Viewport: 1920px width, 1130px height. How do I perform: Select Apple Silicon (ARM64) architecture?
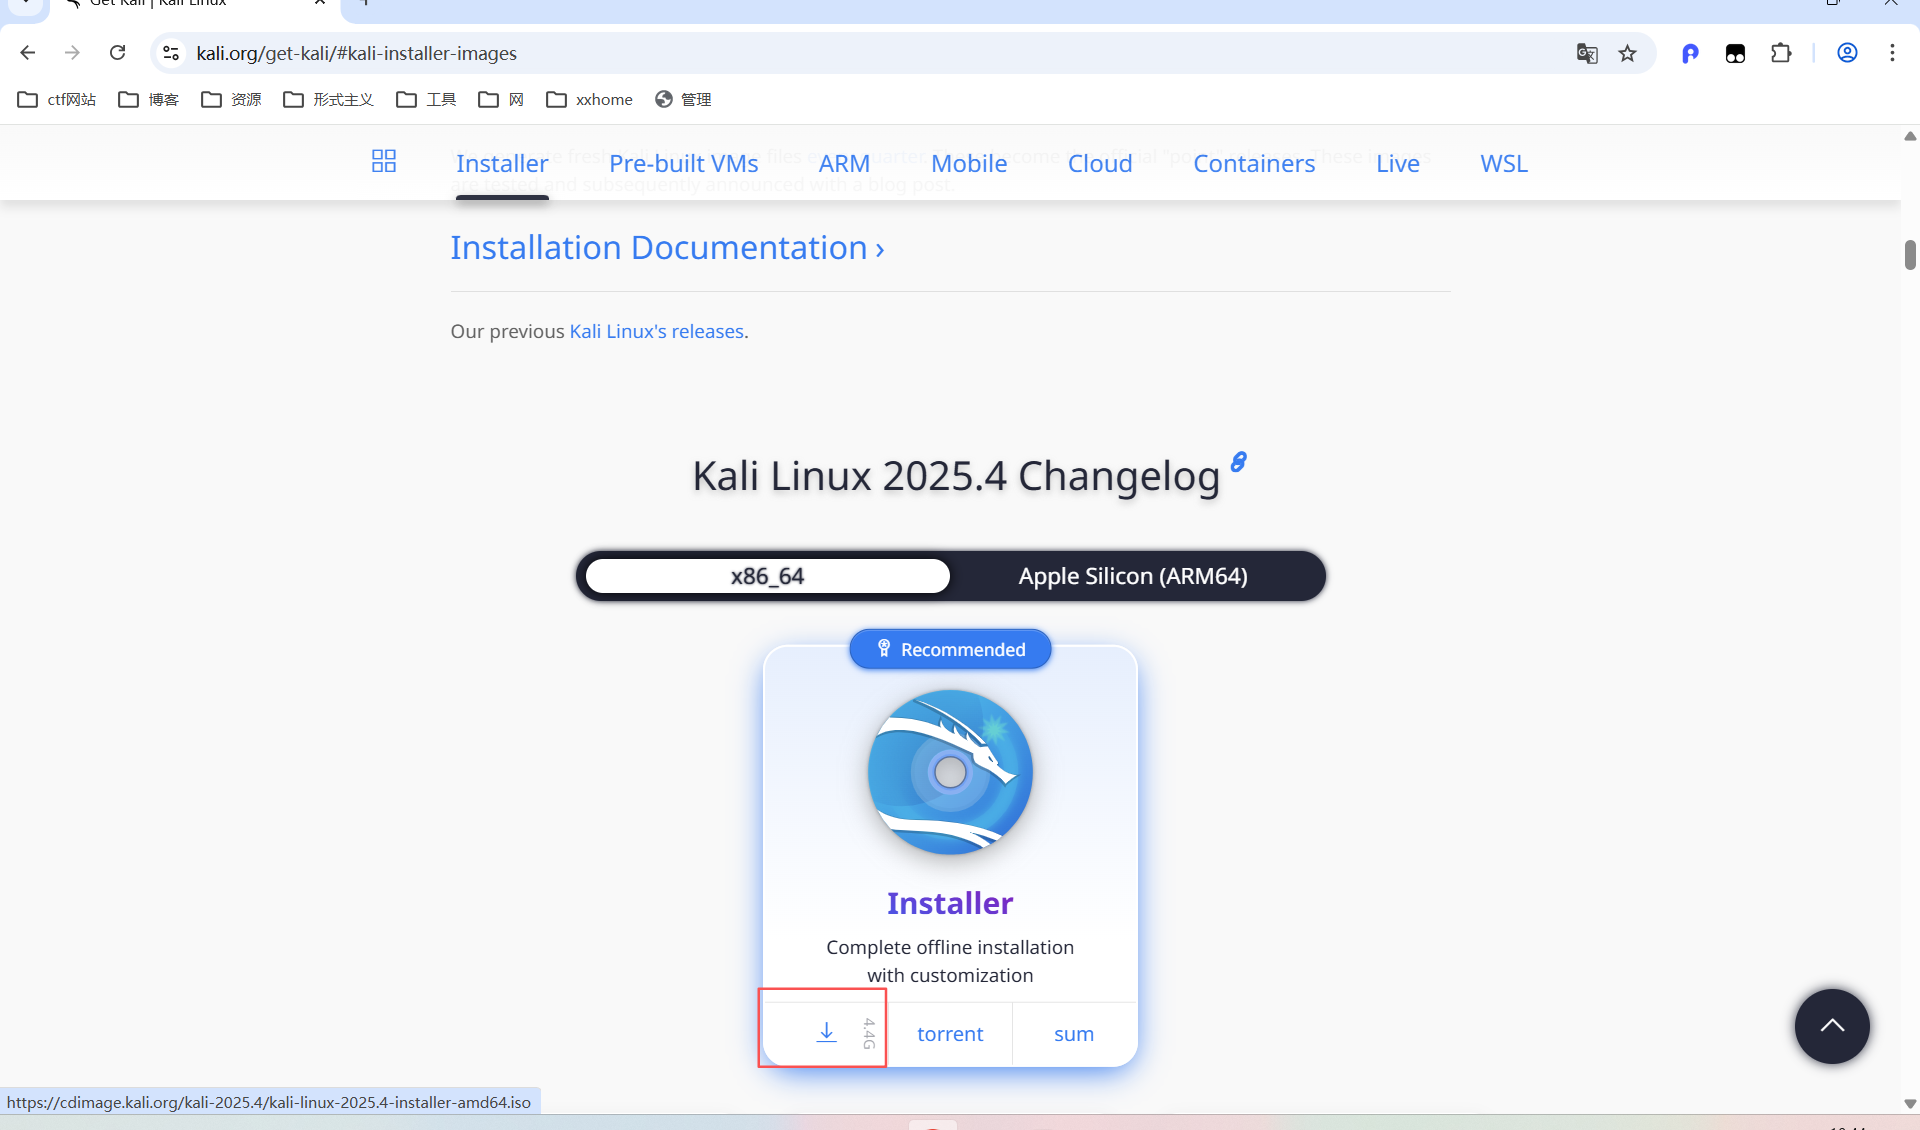[x=1133, y=576]
